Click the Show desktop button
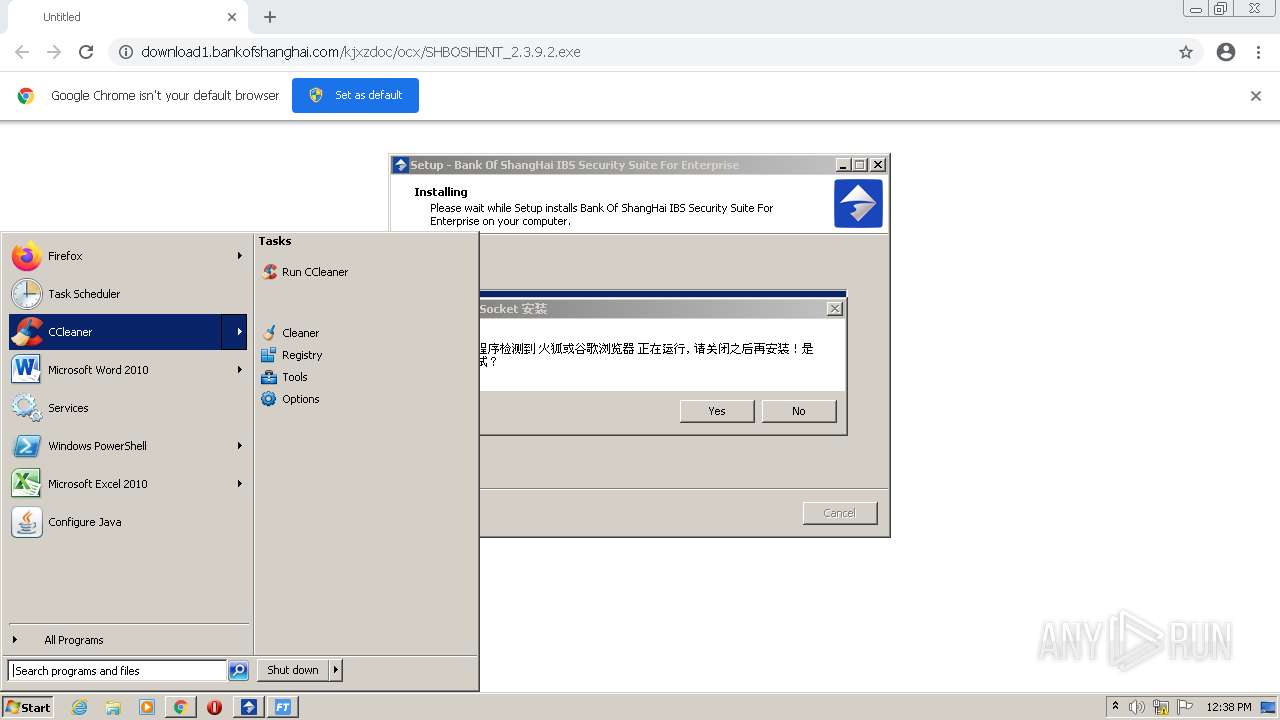 click(x=1269, y=707)
